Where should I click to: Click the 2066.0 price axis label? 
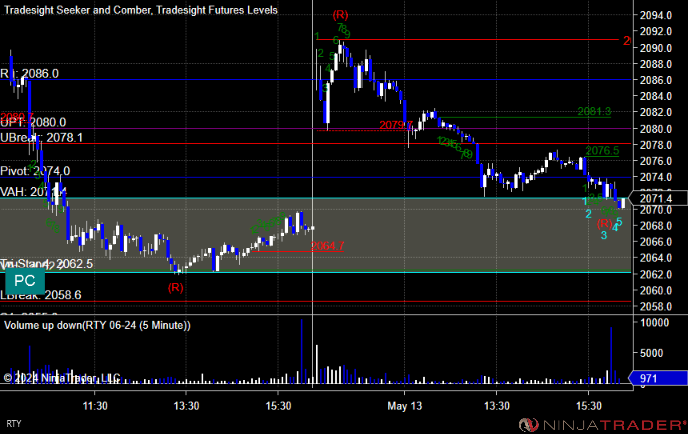656,242
